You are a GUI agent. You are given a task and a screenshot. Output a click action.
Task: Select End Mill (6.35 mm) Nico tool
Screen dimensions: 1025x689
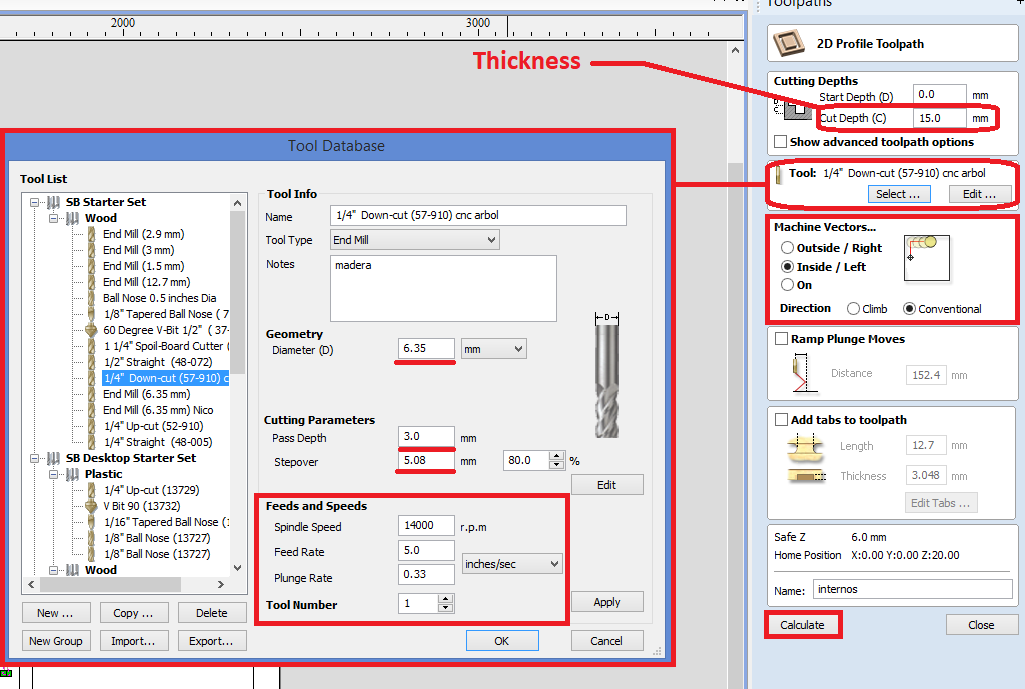(x=158, y=410)
